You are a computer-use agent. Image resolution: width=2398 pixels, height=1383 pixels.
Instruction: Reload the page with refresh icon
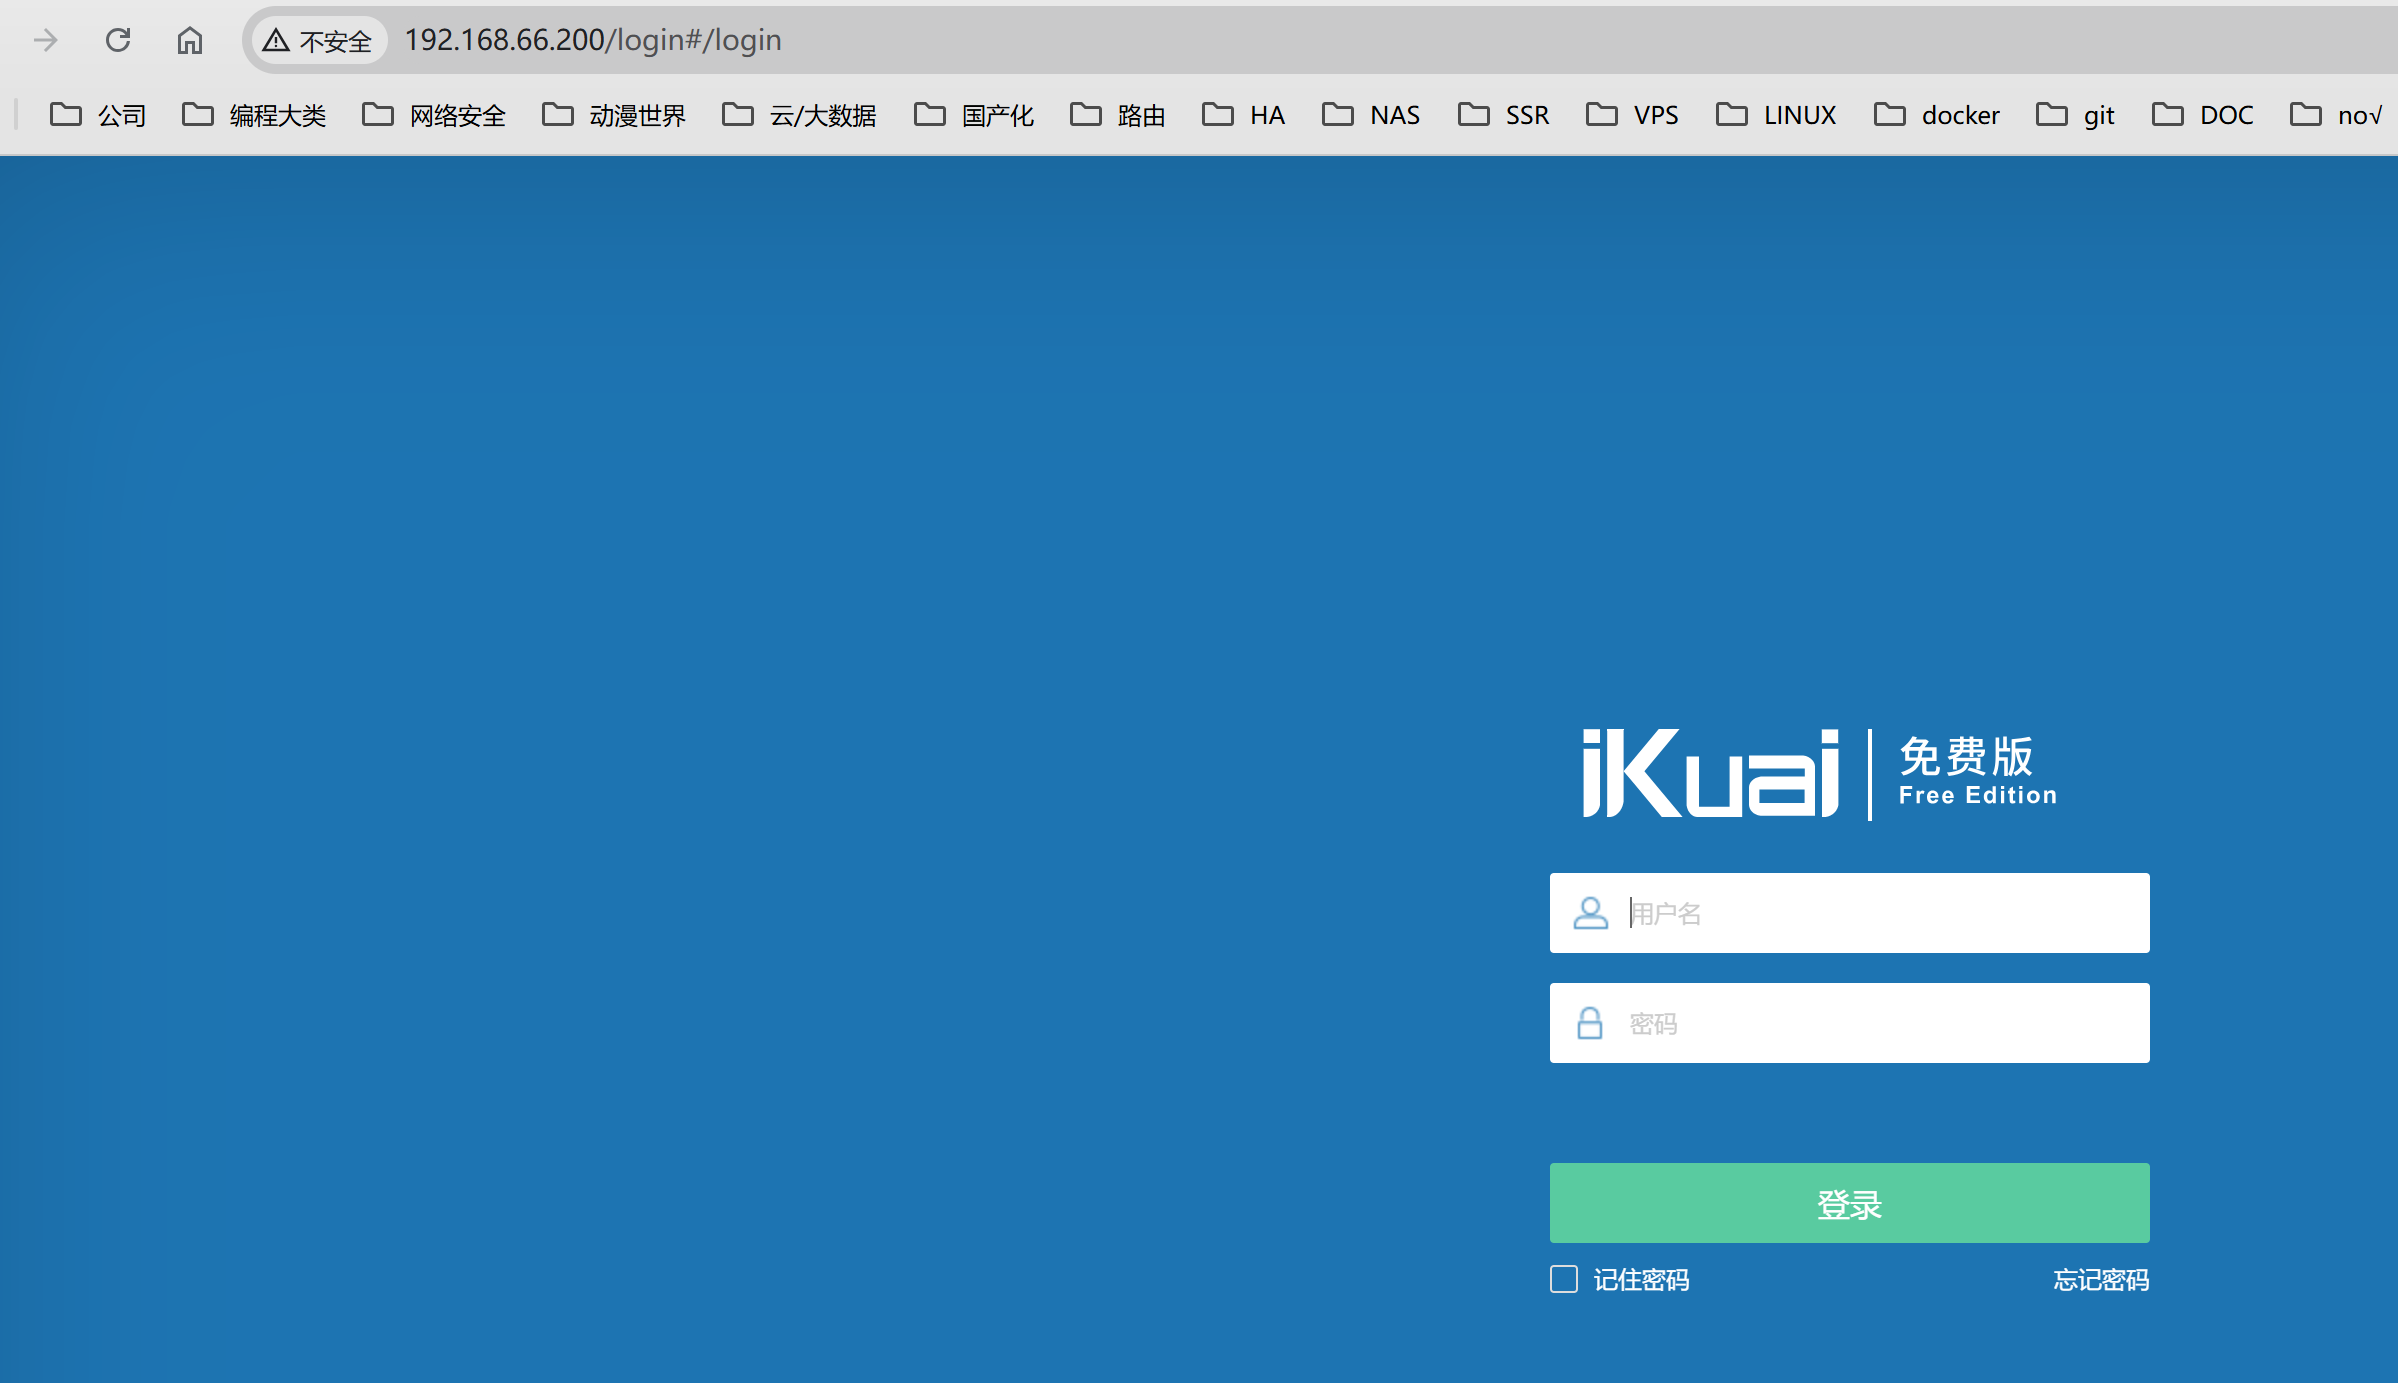[x=118, y=40]
